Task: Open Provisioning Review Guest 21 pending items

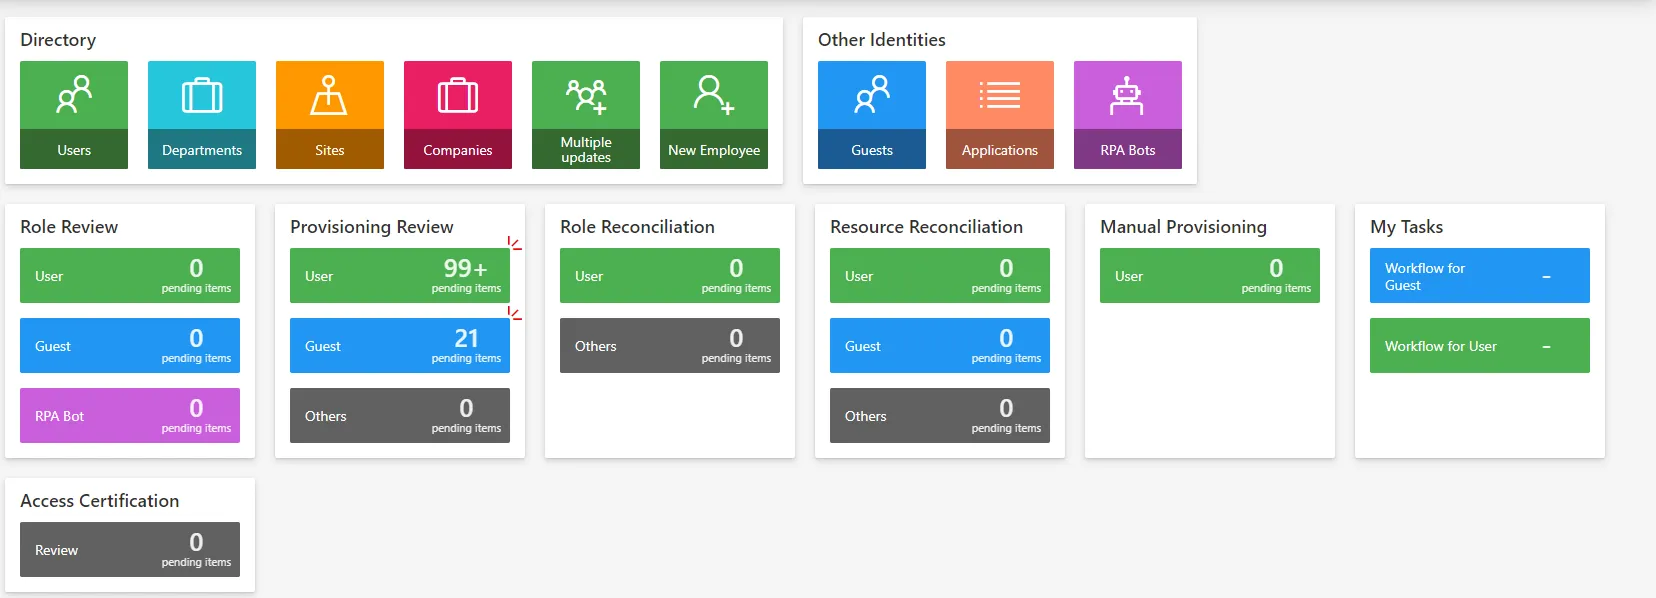Action: point(400,346)
